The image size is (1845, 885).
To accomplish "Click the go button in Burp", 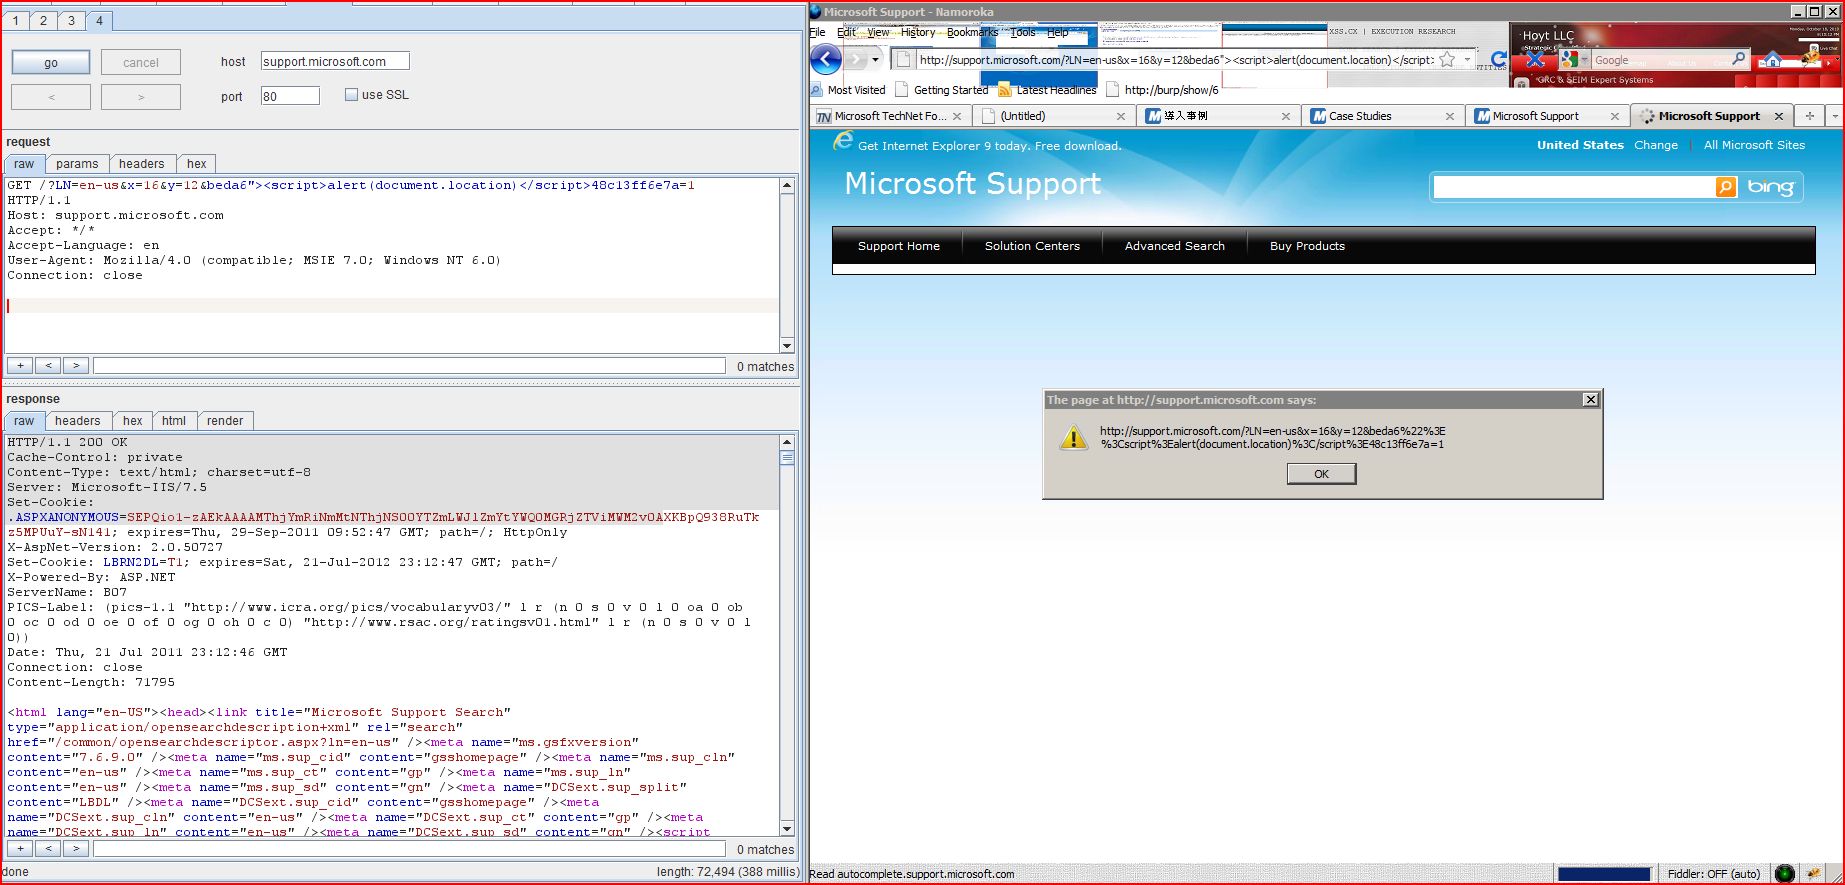I will point(51,62).
